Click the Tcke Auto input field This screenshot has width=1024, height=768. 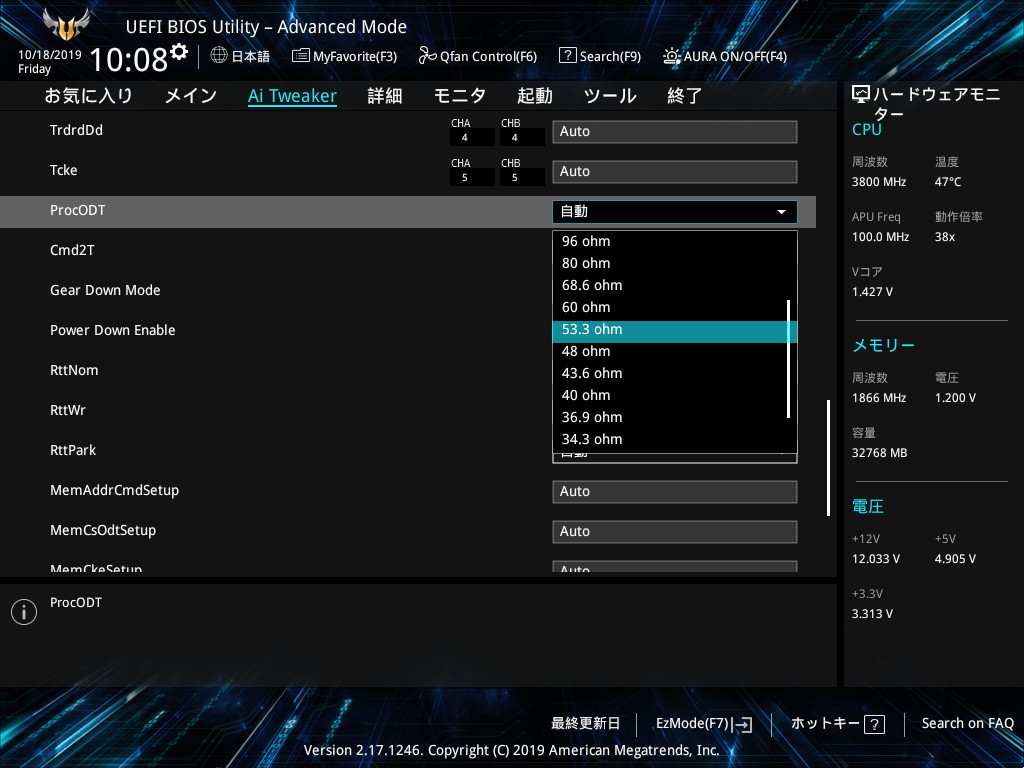coord(675,172)
